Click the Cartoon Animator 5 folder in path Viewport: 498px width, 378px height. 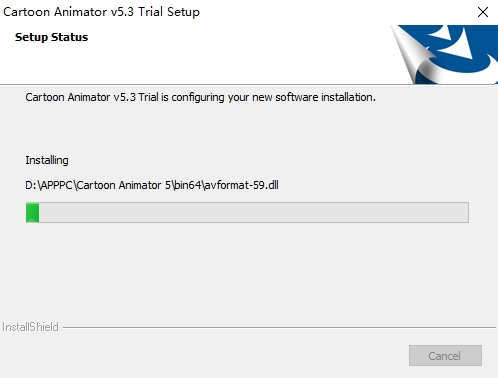pyautogui.click(x=124, y=185)
